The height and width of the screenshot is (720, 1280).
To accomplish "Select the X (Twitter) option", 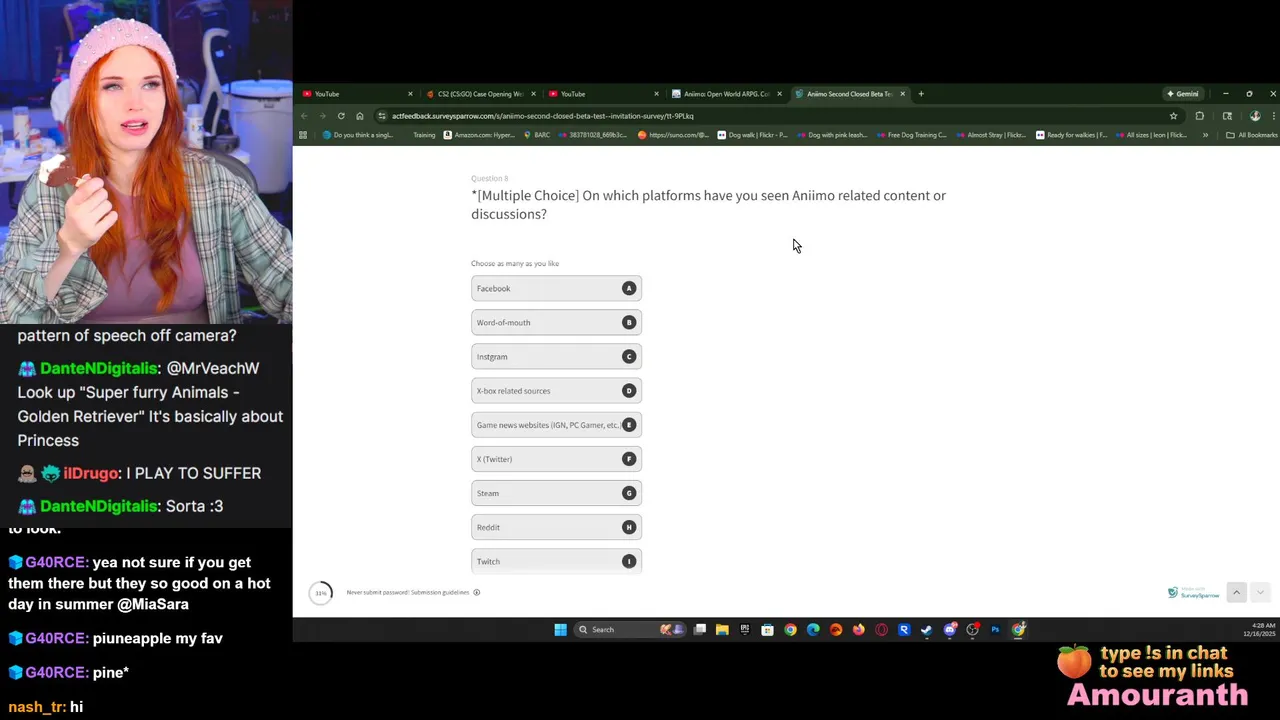I will tap(556, 459).
